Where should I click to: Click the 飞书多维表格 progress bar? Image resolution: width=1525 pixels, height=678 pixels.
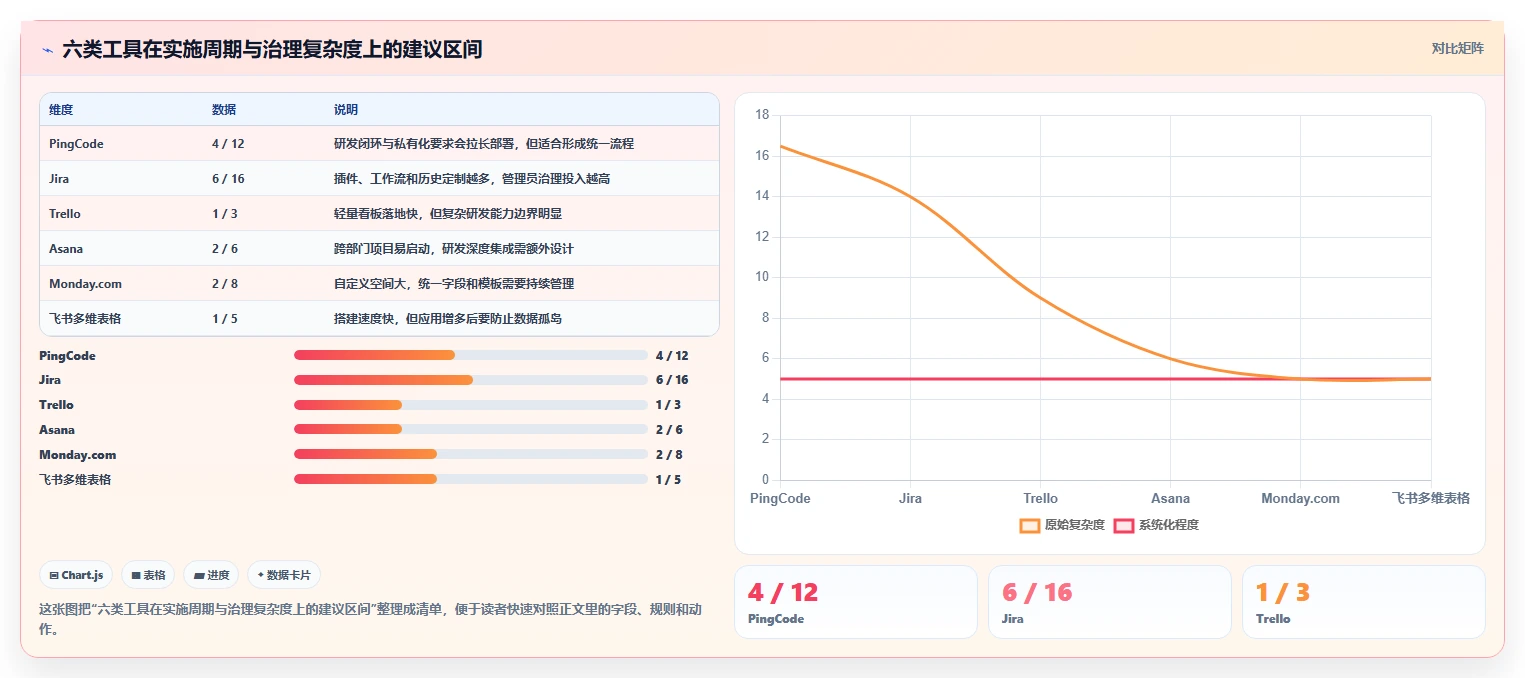pyautogui.click(x=471, y=479)
